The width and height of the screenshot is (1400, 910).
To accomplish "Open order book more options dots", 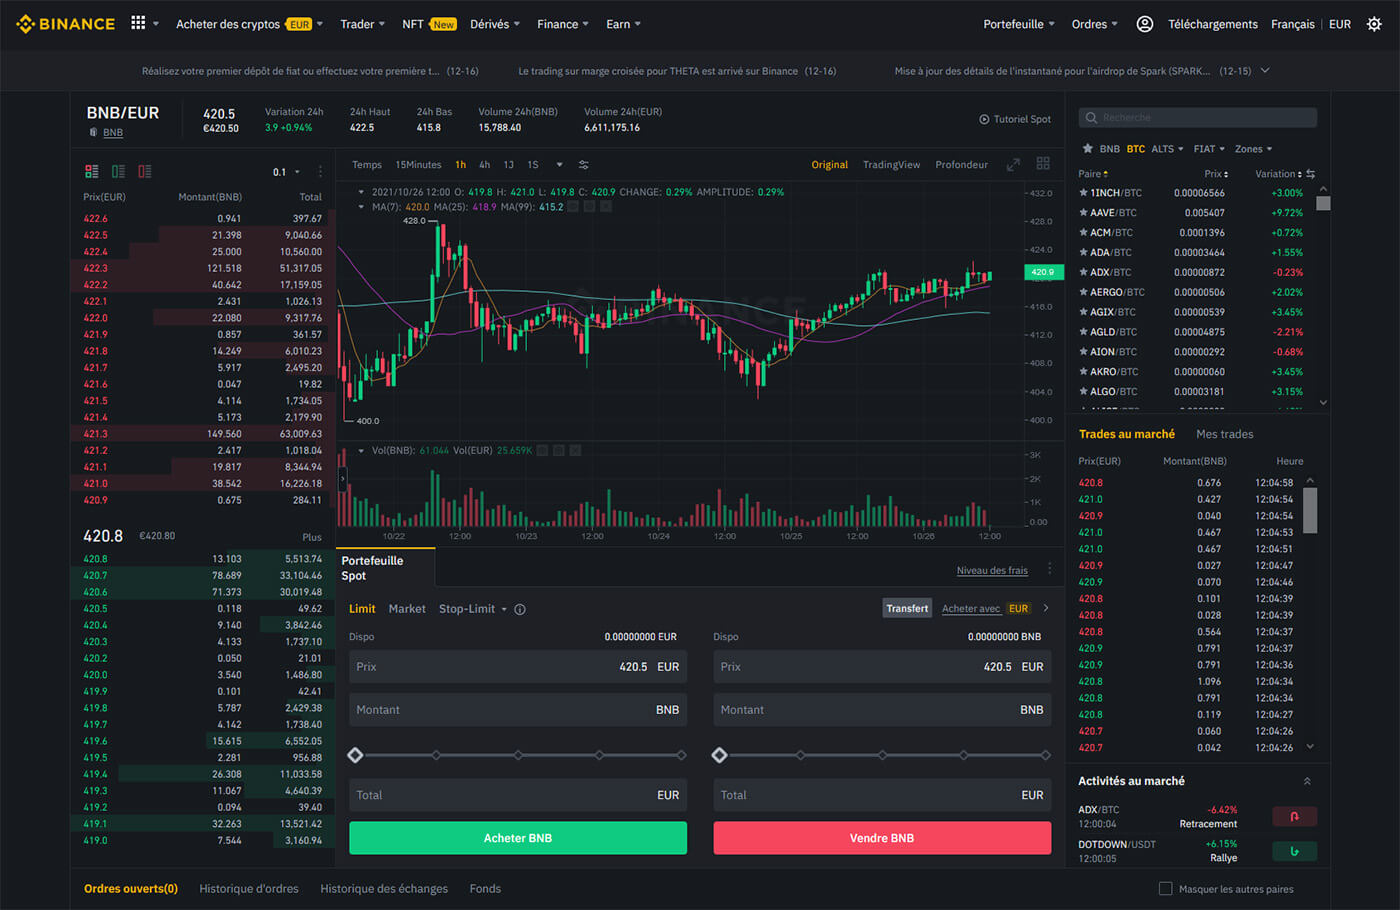I will pyautogui.click(x=320, y=172).
